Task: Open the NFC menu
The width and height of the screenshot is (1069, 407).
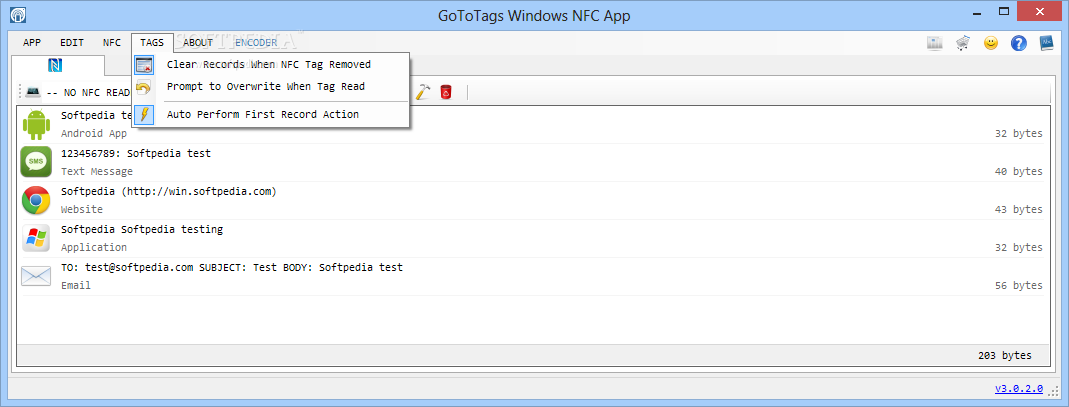Action: coord(112,42)
